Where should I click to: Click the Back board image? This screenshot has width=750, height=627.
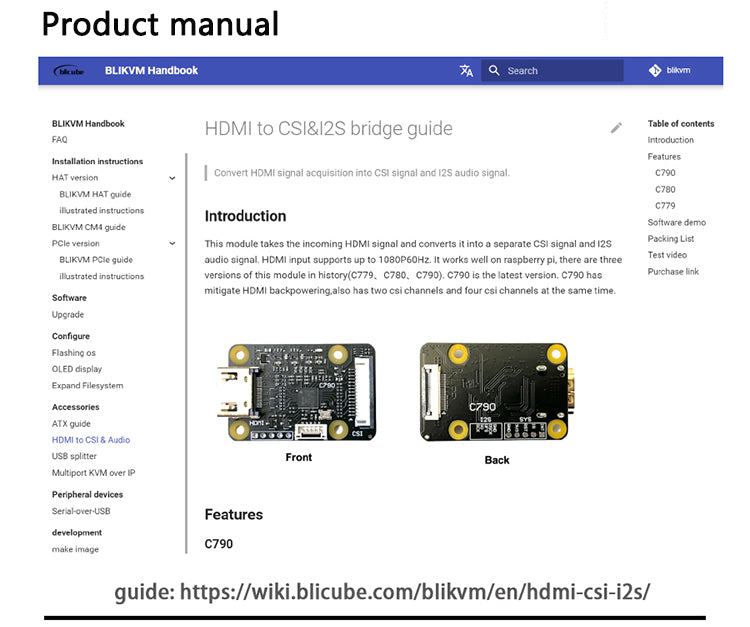(x=496, y=392)
